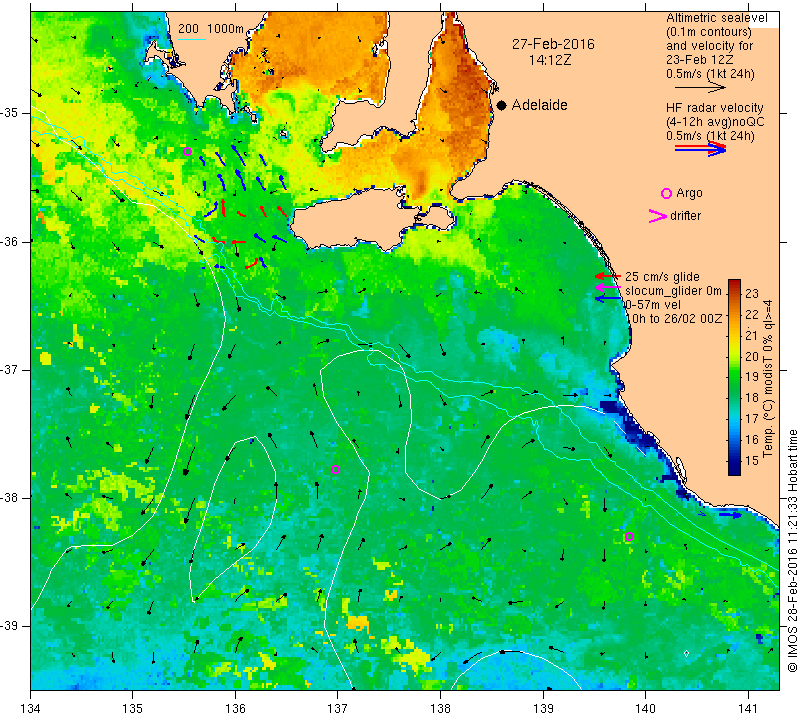Click the longitude axis label 141
Screen dimensions: 800x720
coord(748,708)
